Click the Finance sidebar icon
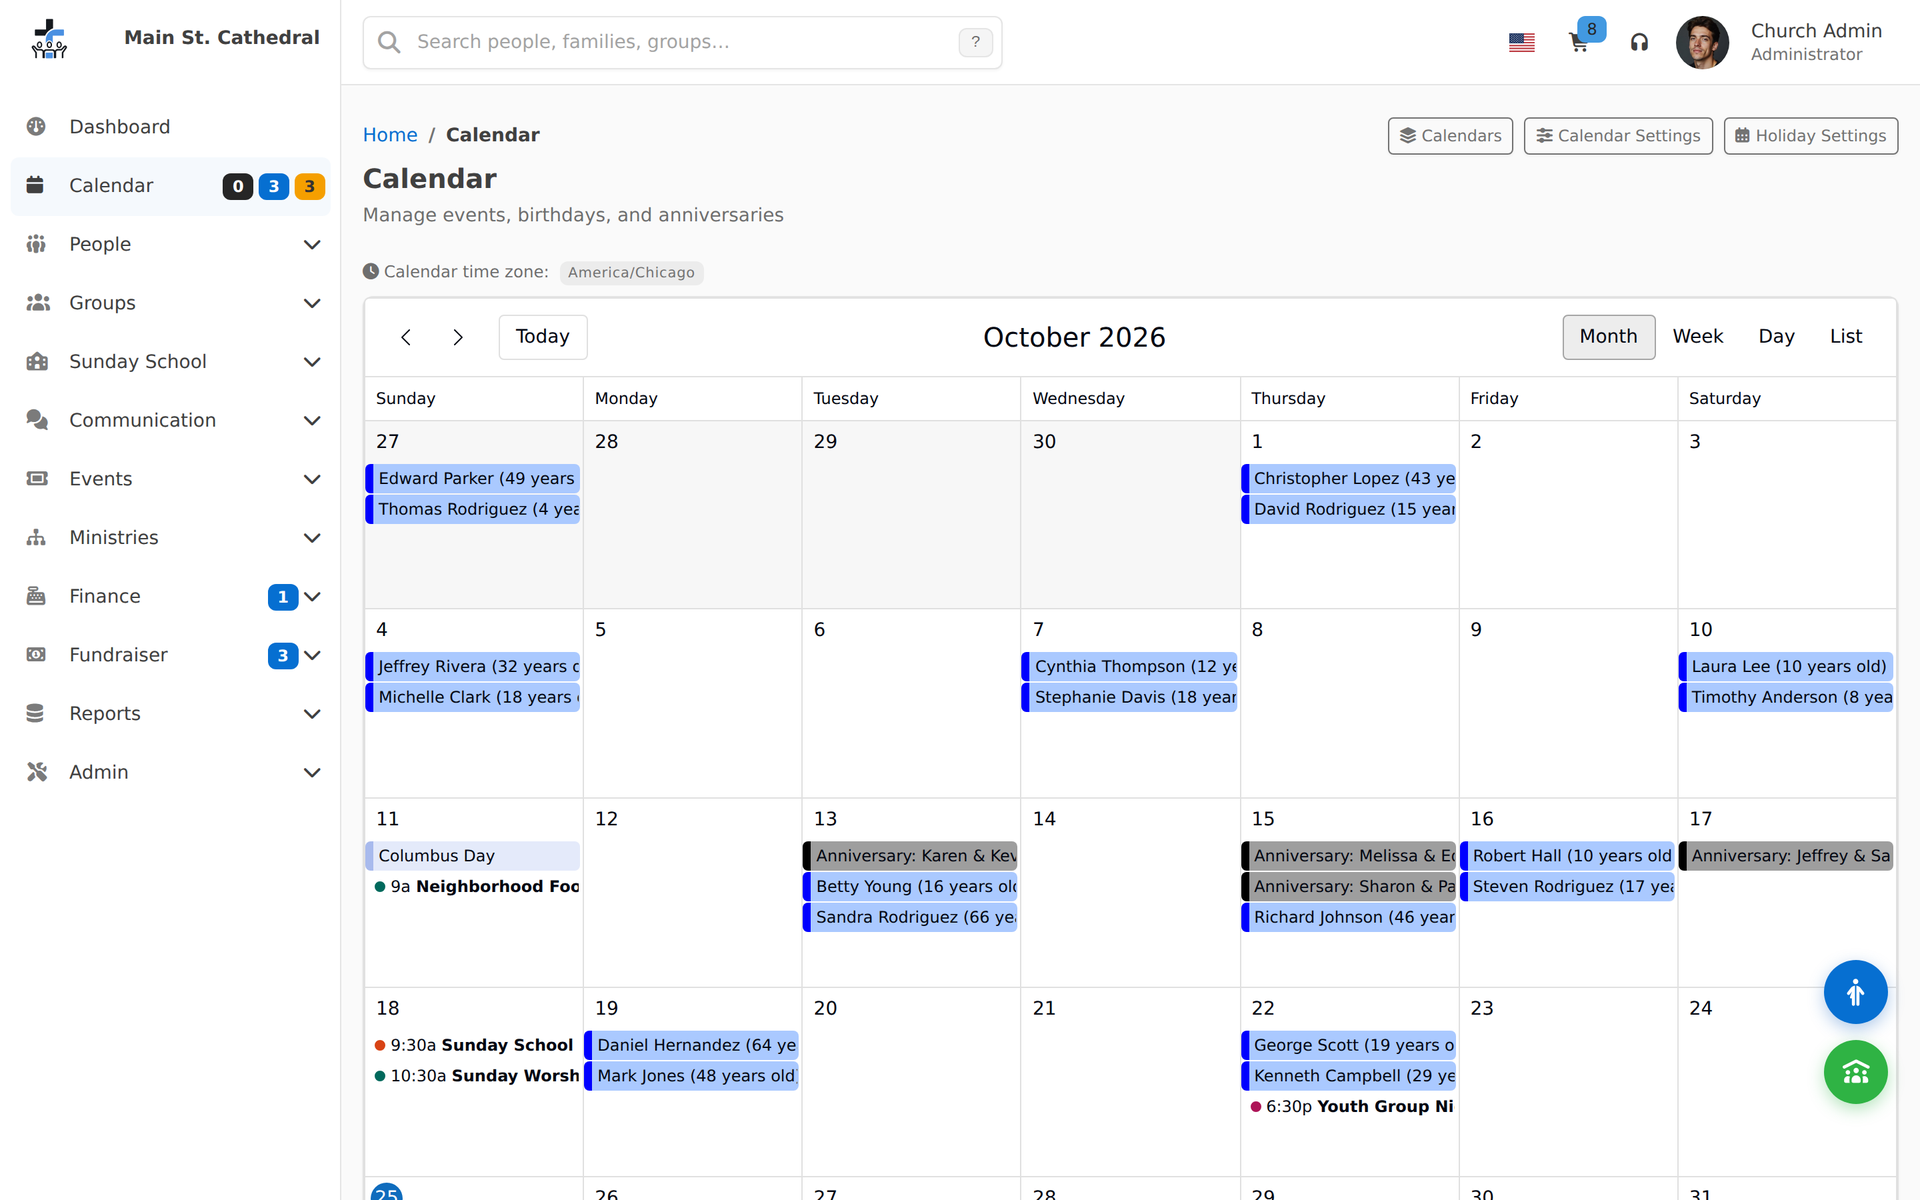Image resolution: width=1920 pixels, height=1200 pixels. 37,596
